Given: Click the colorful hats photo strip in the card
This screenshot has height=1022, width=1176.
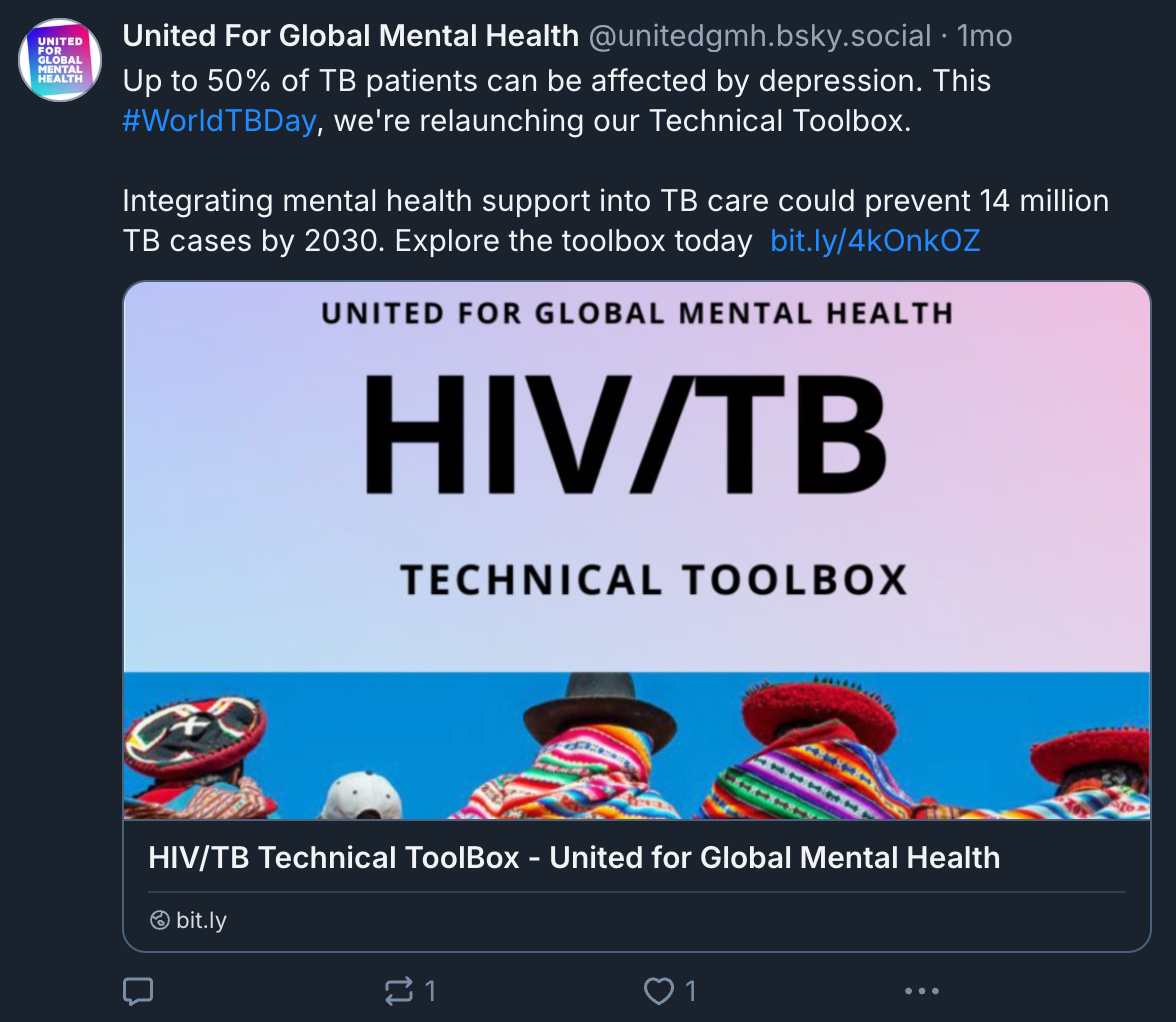Looking at the screenshot, I should [x=637, y=745].
